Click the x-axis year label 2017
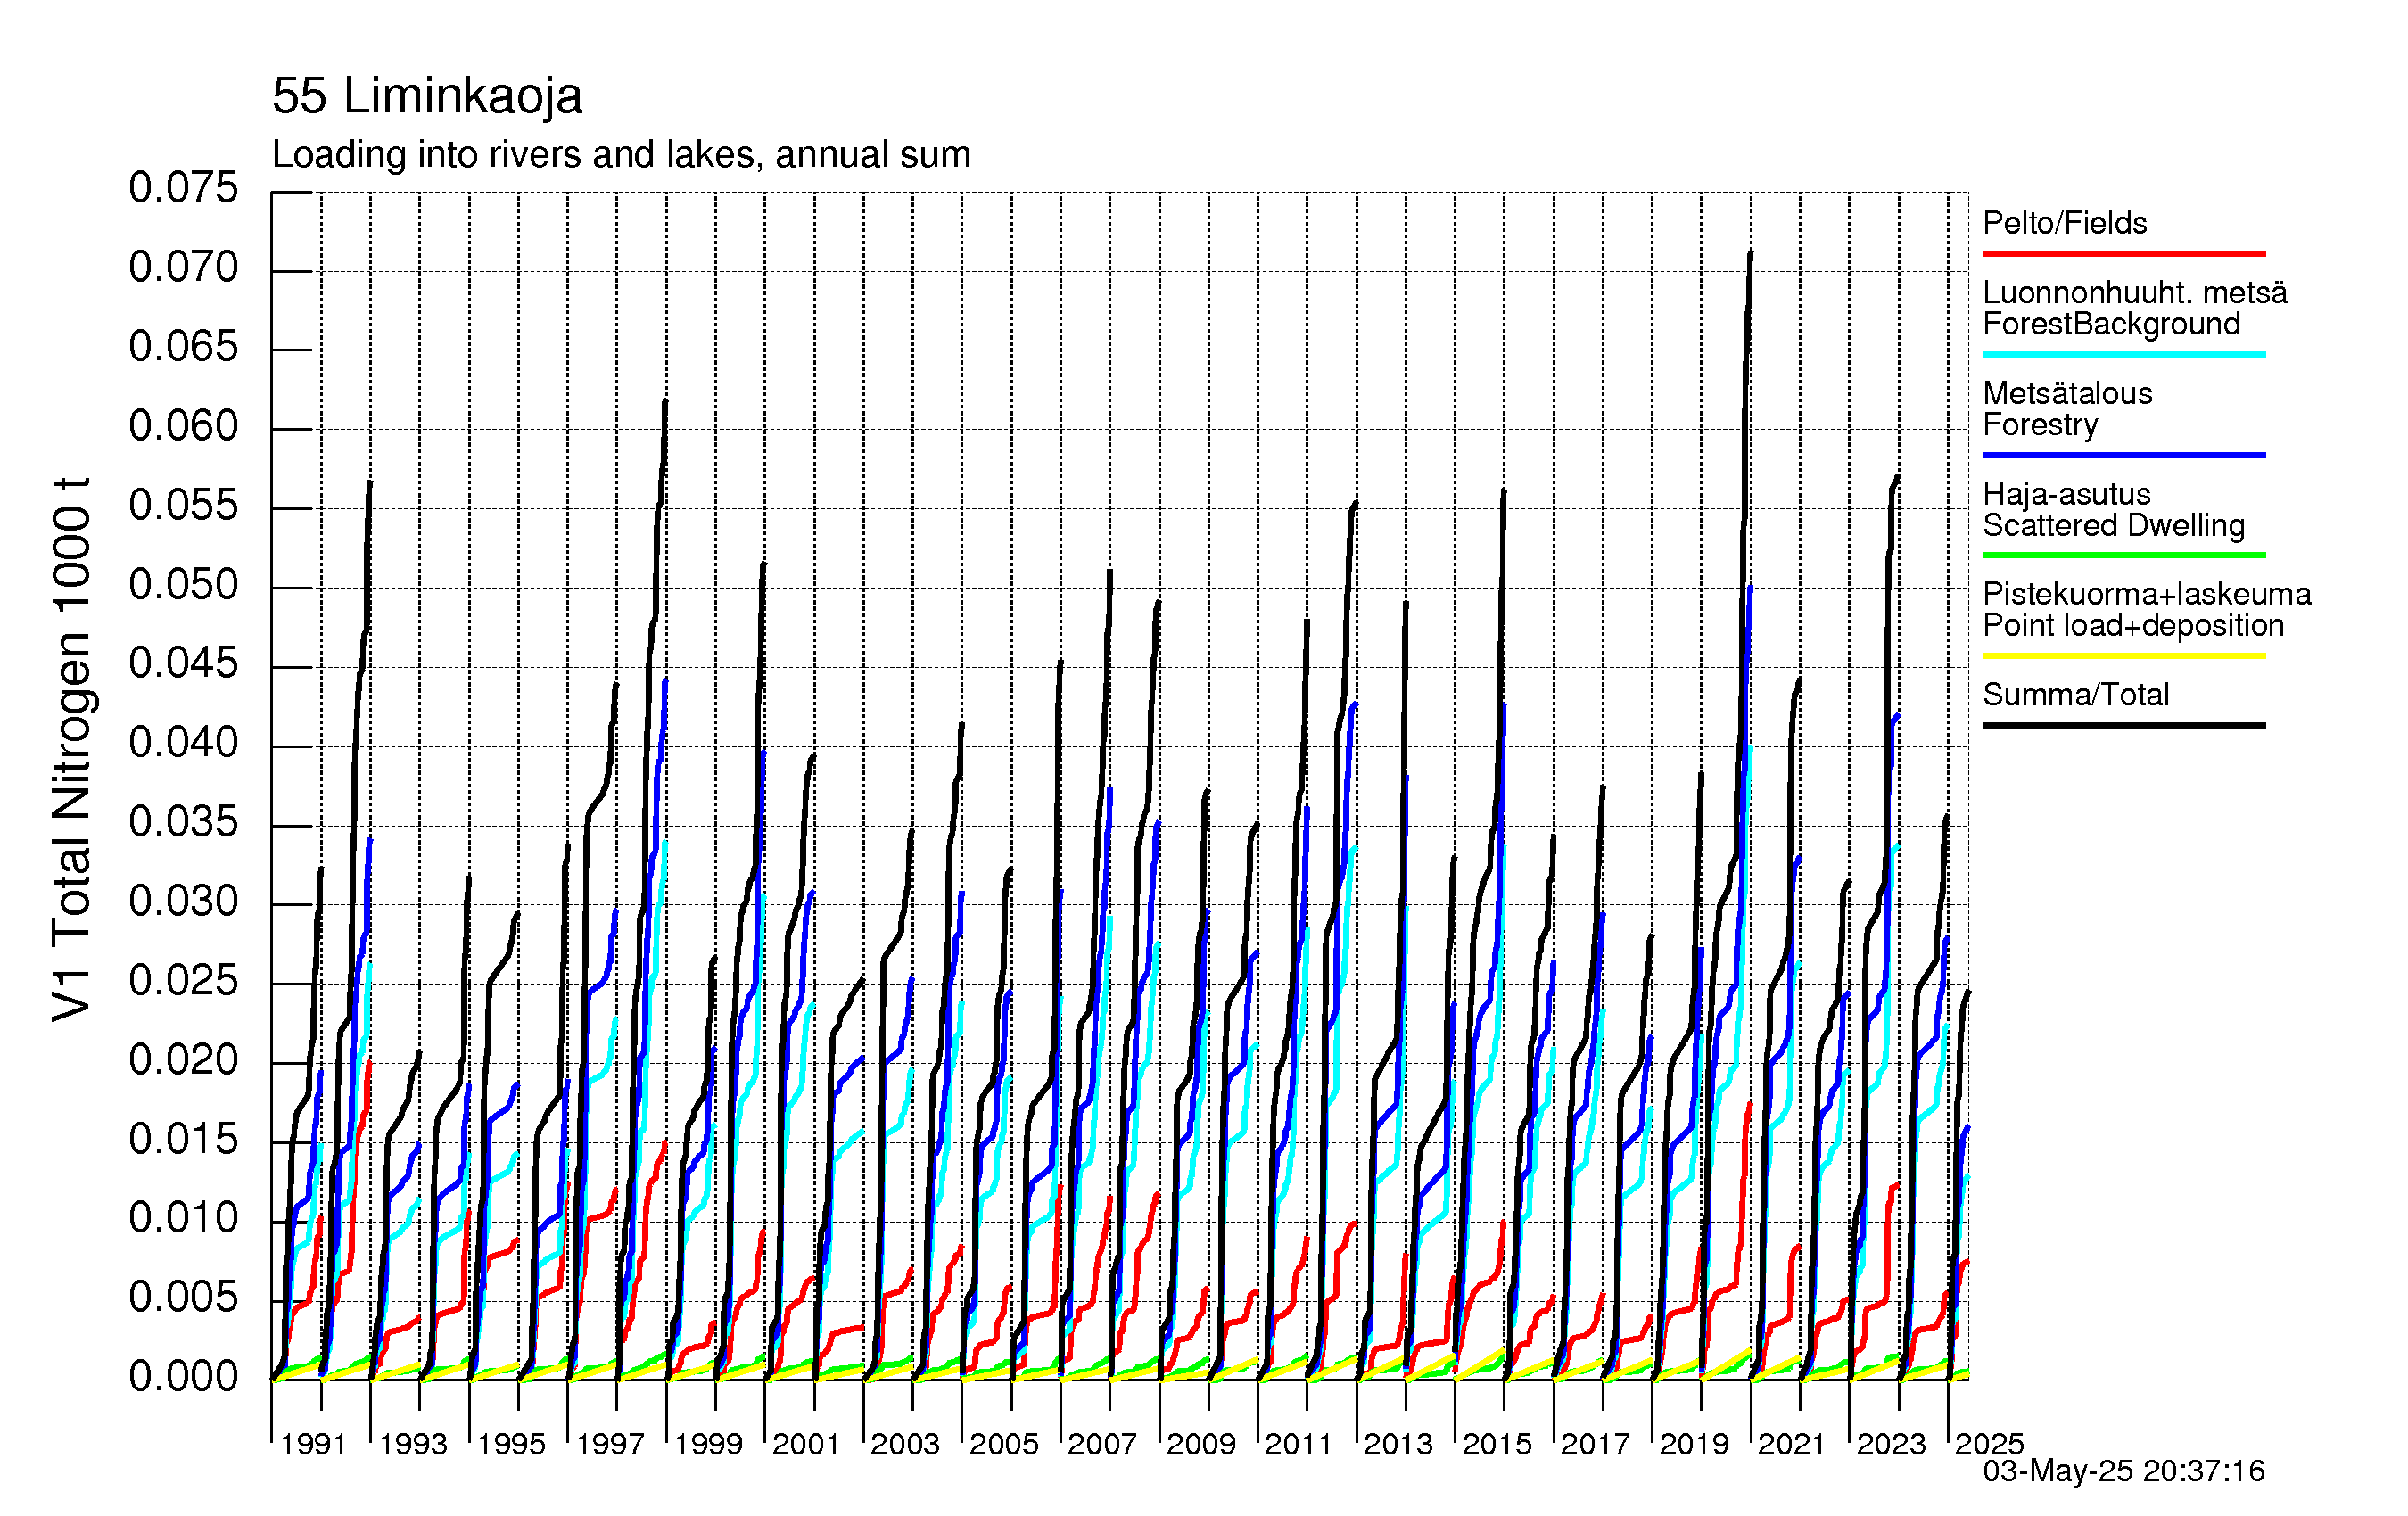Viewport: 2408px width, 1516px height. (x=1595, y=1445)
